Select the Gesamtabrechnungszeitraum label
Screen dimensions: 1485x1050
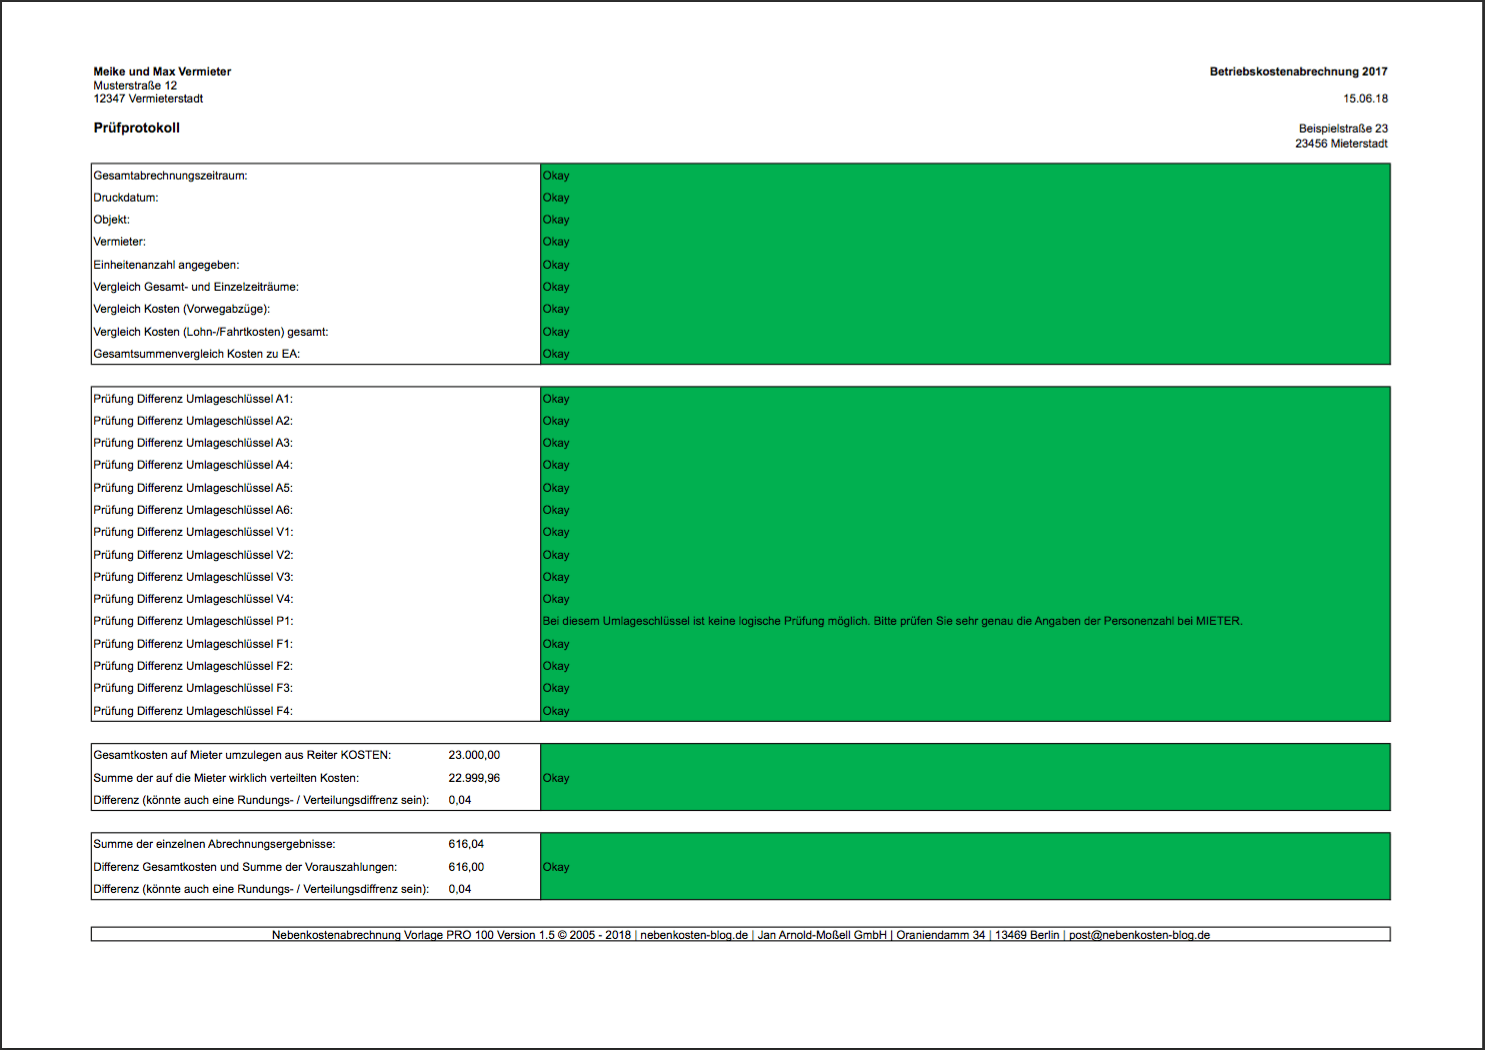click(170, 176)
